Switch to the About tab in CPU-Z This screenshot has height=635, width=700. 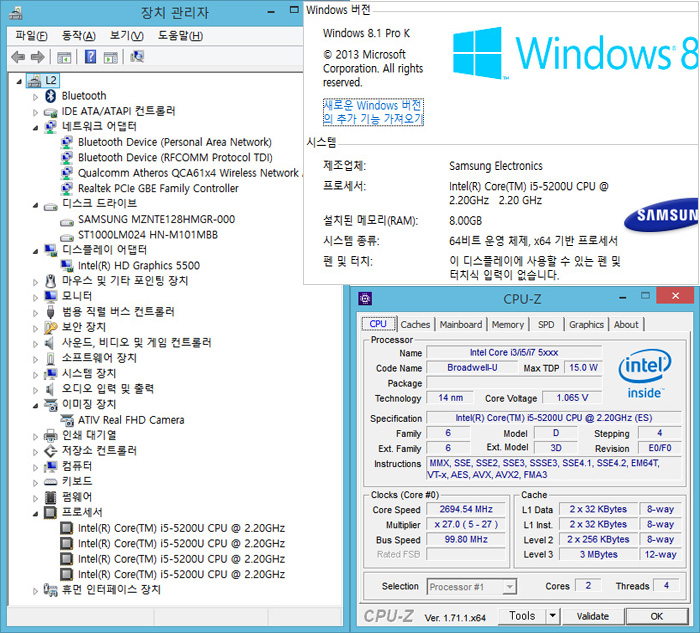[x=626, y=325]
